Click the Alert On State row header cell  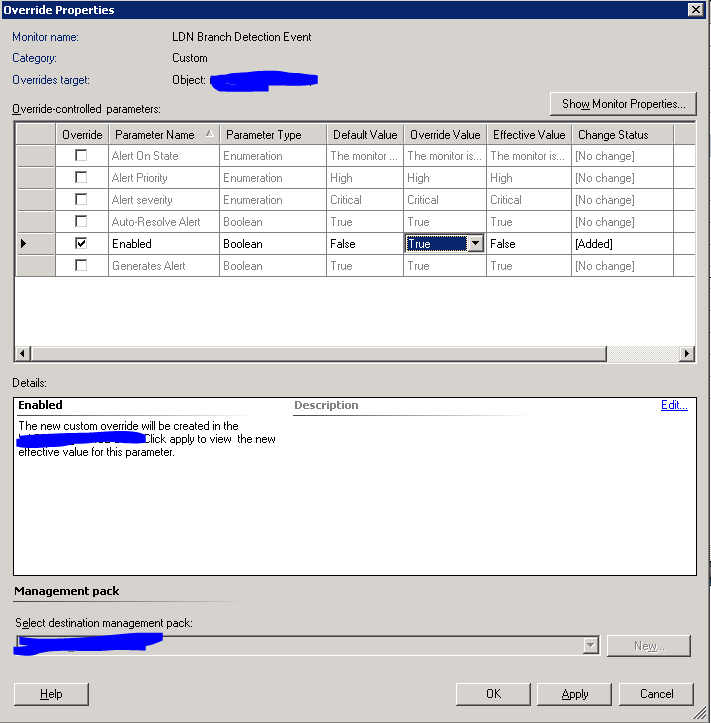click(x=36, y=156)
